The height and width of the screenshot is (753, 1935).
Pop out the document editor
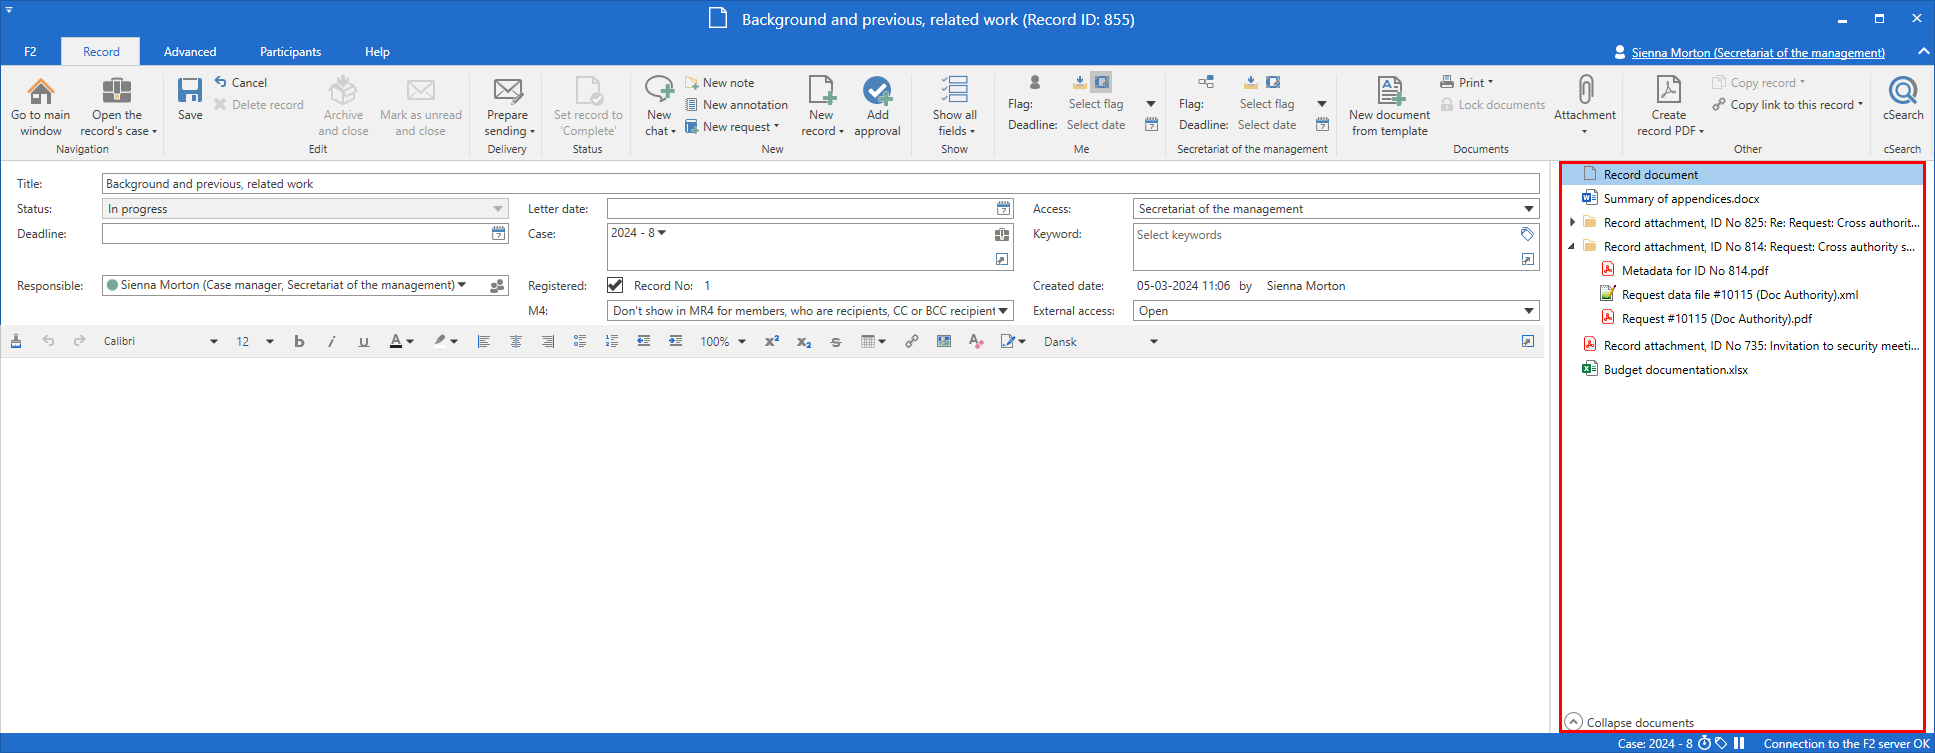tap(1528, 341)
